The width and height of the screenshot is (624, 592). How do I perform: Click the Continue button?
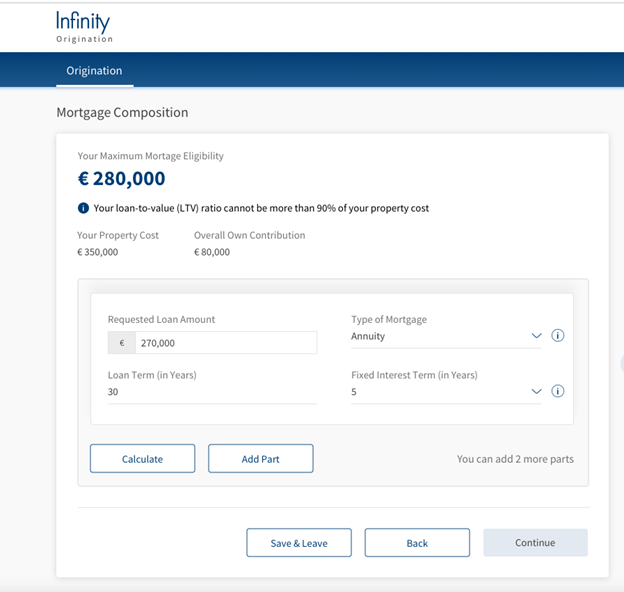(x=535, y=543)
